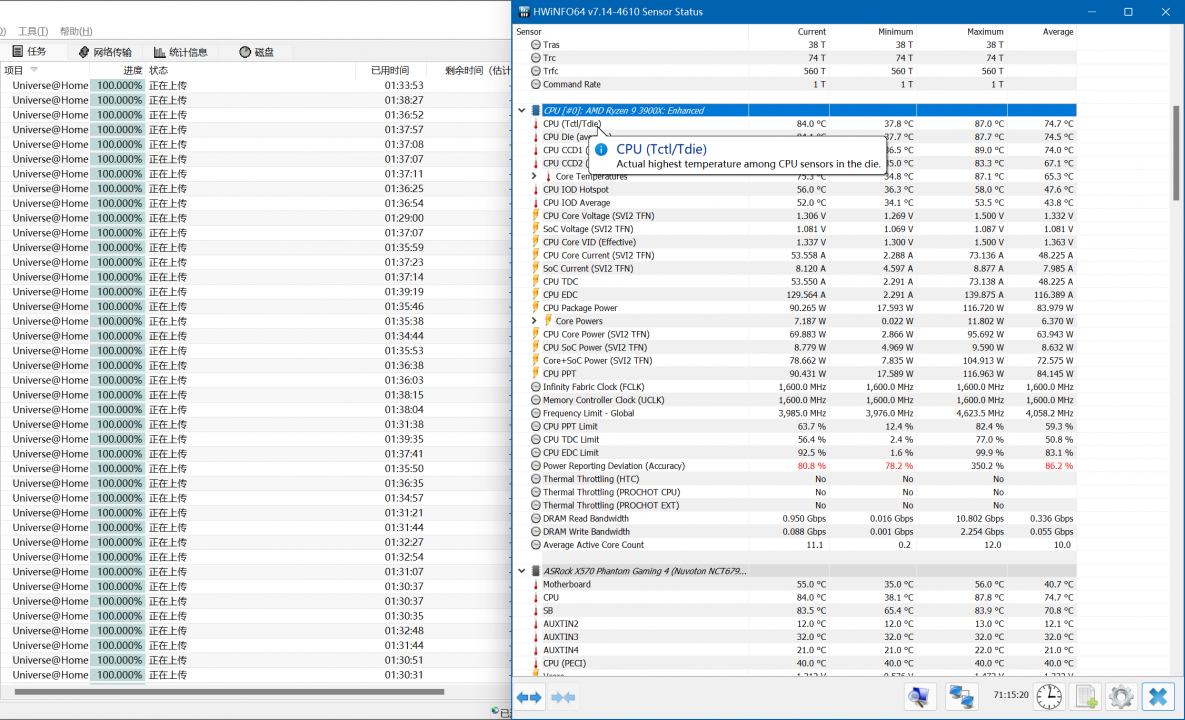Click the progress bar of the 01:39:35 upload row
This screenshot has width=1185, height=720.
(x=118, y=439)
